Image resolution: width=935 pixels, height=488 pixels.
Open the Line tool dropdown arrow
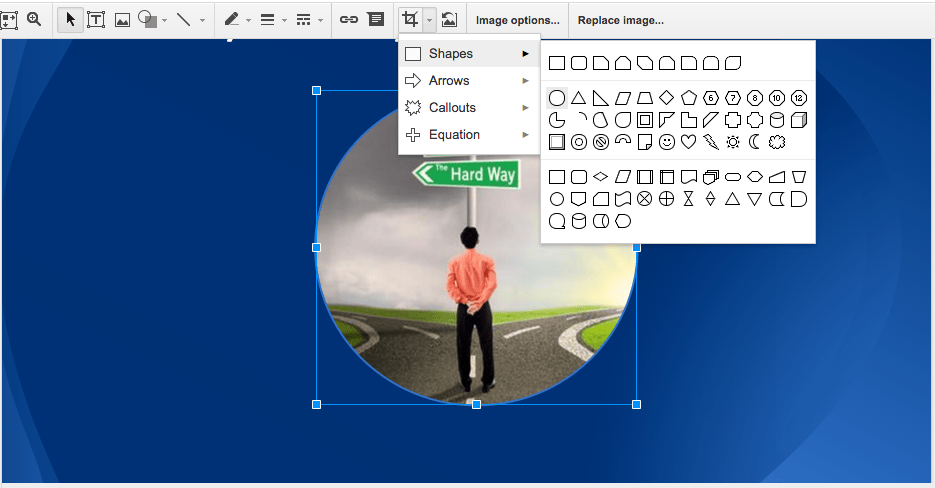[202, 20]
